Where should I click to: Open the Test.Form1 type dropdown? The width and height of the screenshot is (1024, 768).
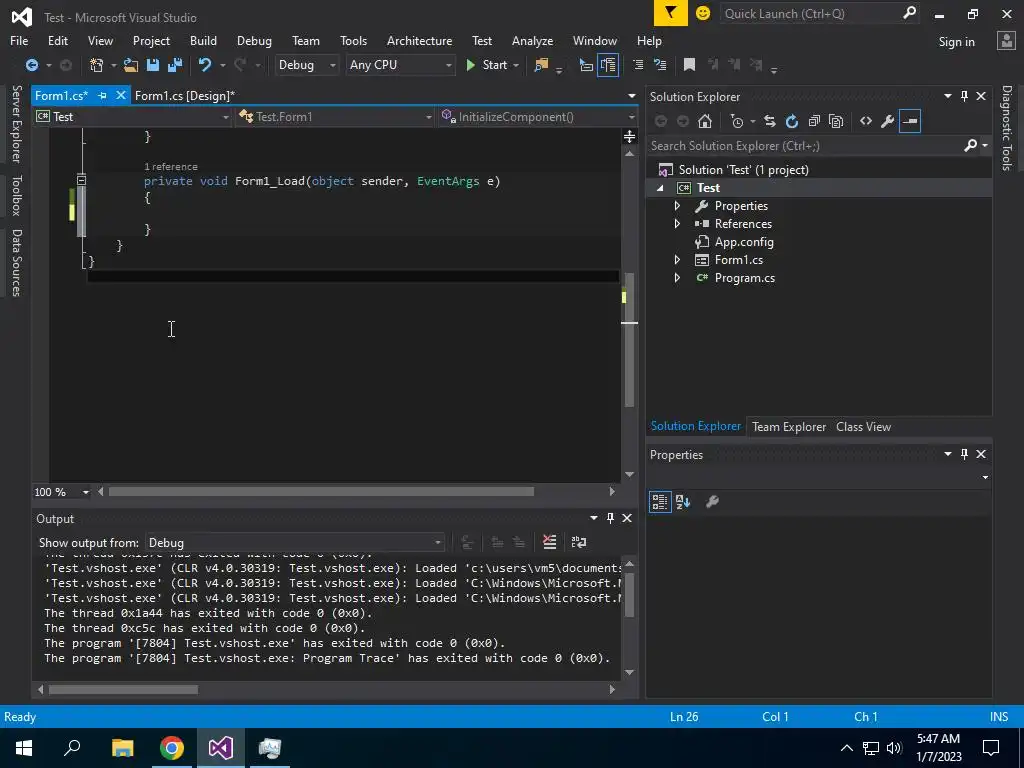335,117
